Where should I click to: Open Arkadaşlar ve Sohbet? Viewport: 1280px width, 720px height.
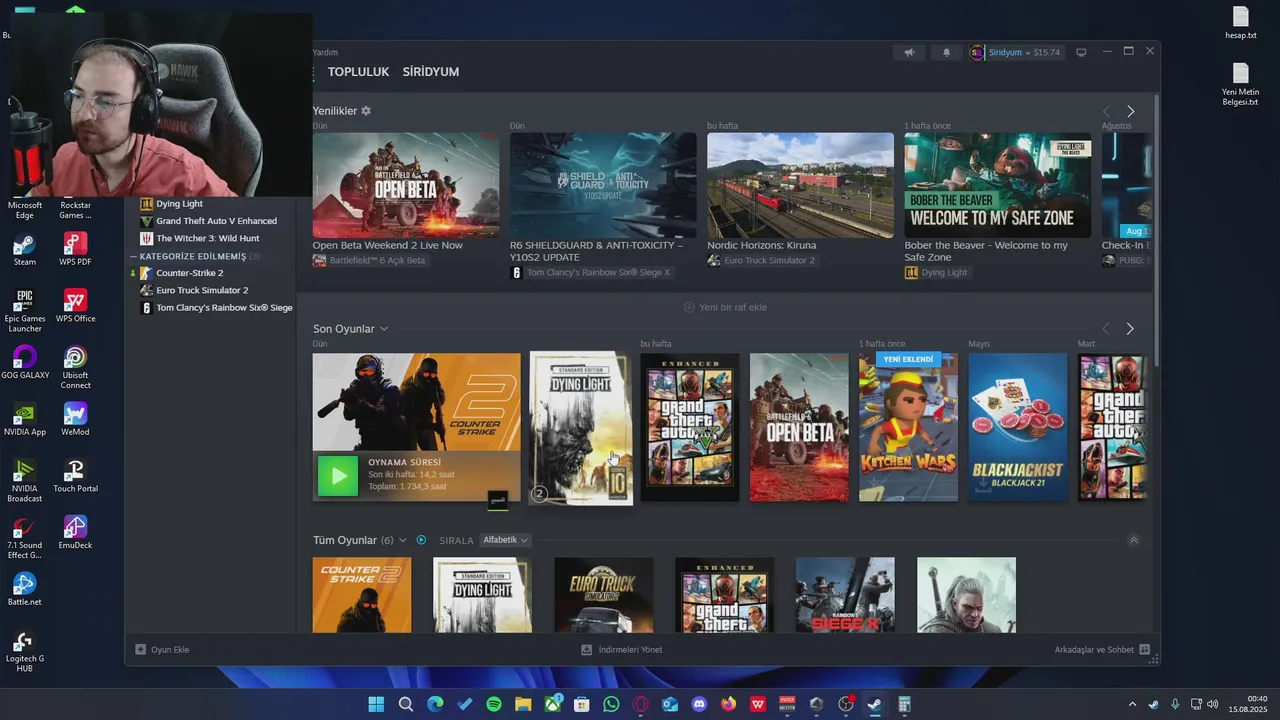(1102, 650)
